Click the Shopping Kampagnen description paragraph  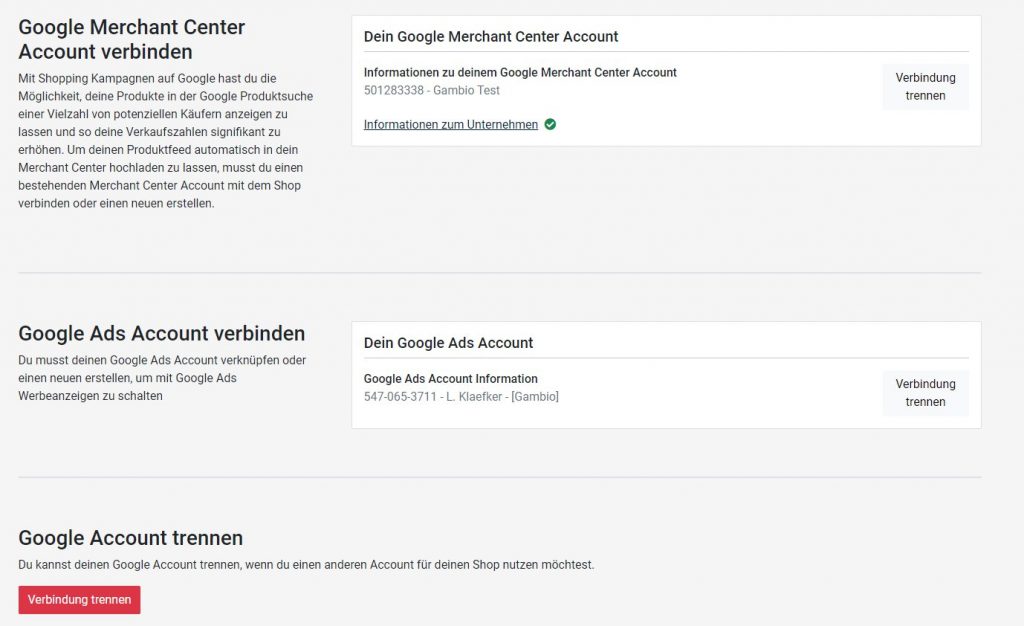click(165, 140)
